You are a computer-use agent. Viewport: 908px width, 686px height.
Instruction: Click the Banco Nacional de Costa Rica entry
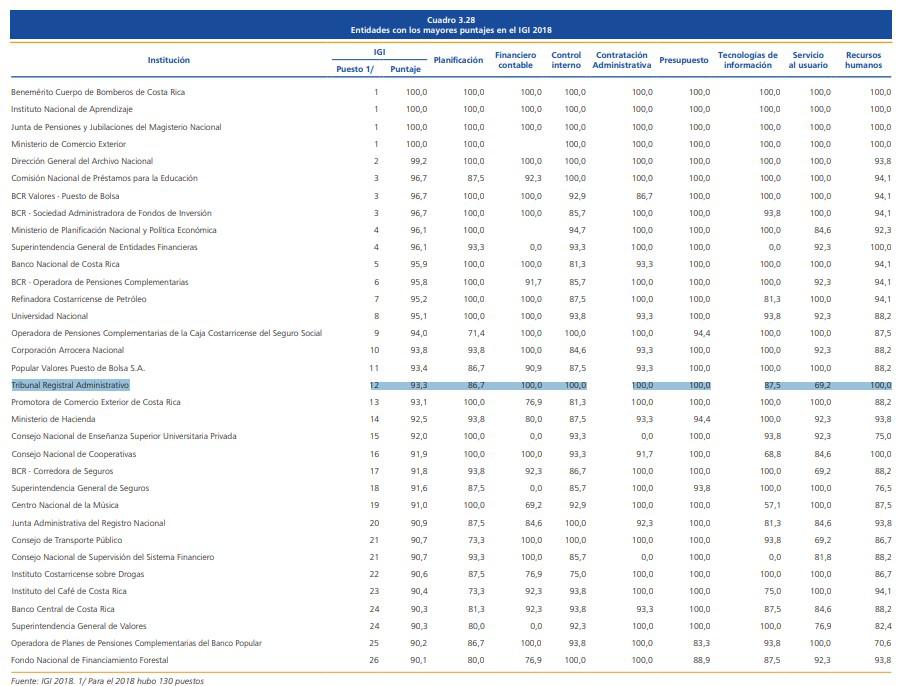tap(65, 264)
